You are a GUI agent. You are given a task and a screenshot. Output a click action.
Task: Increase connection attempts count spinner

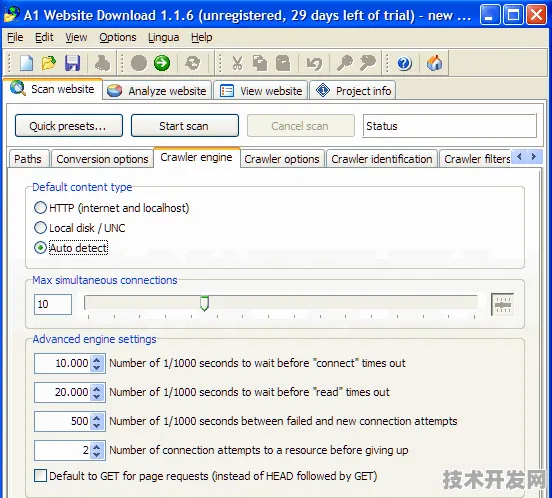point(97,446)
